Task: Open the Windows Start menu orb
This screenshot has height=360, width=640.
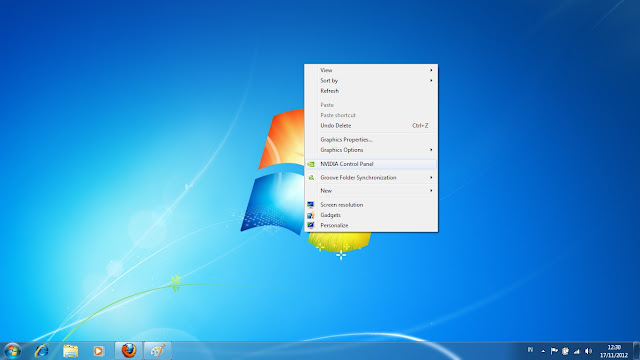Action: click(12, 351)
